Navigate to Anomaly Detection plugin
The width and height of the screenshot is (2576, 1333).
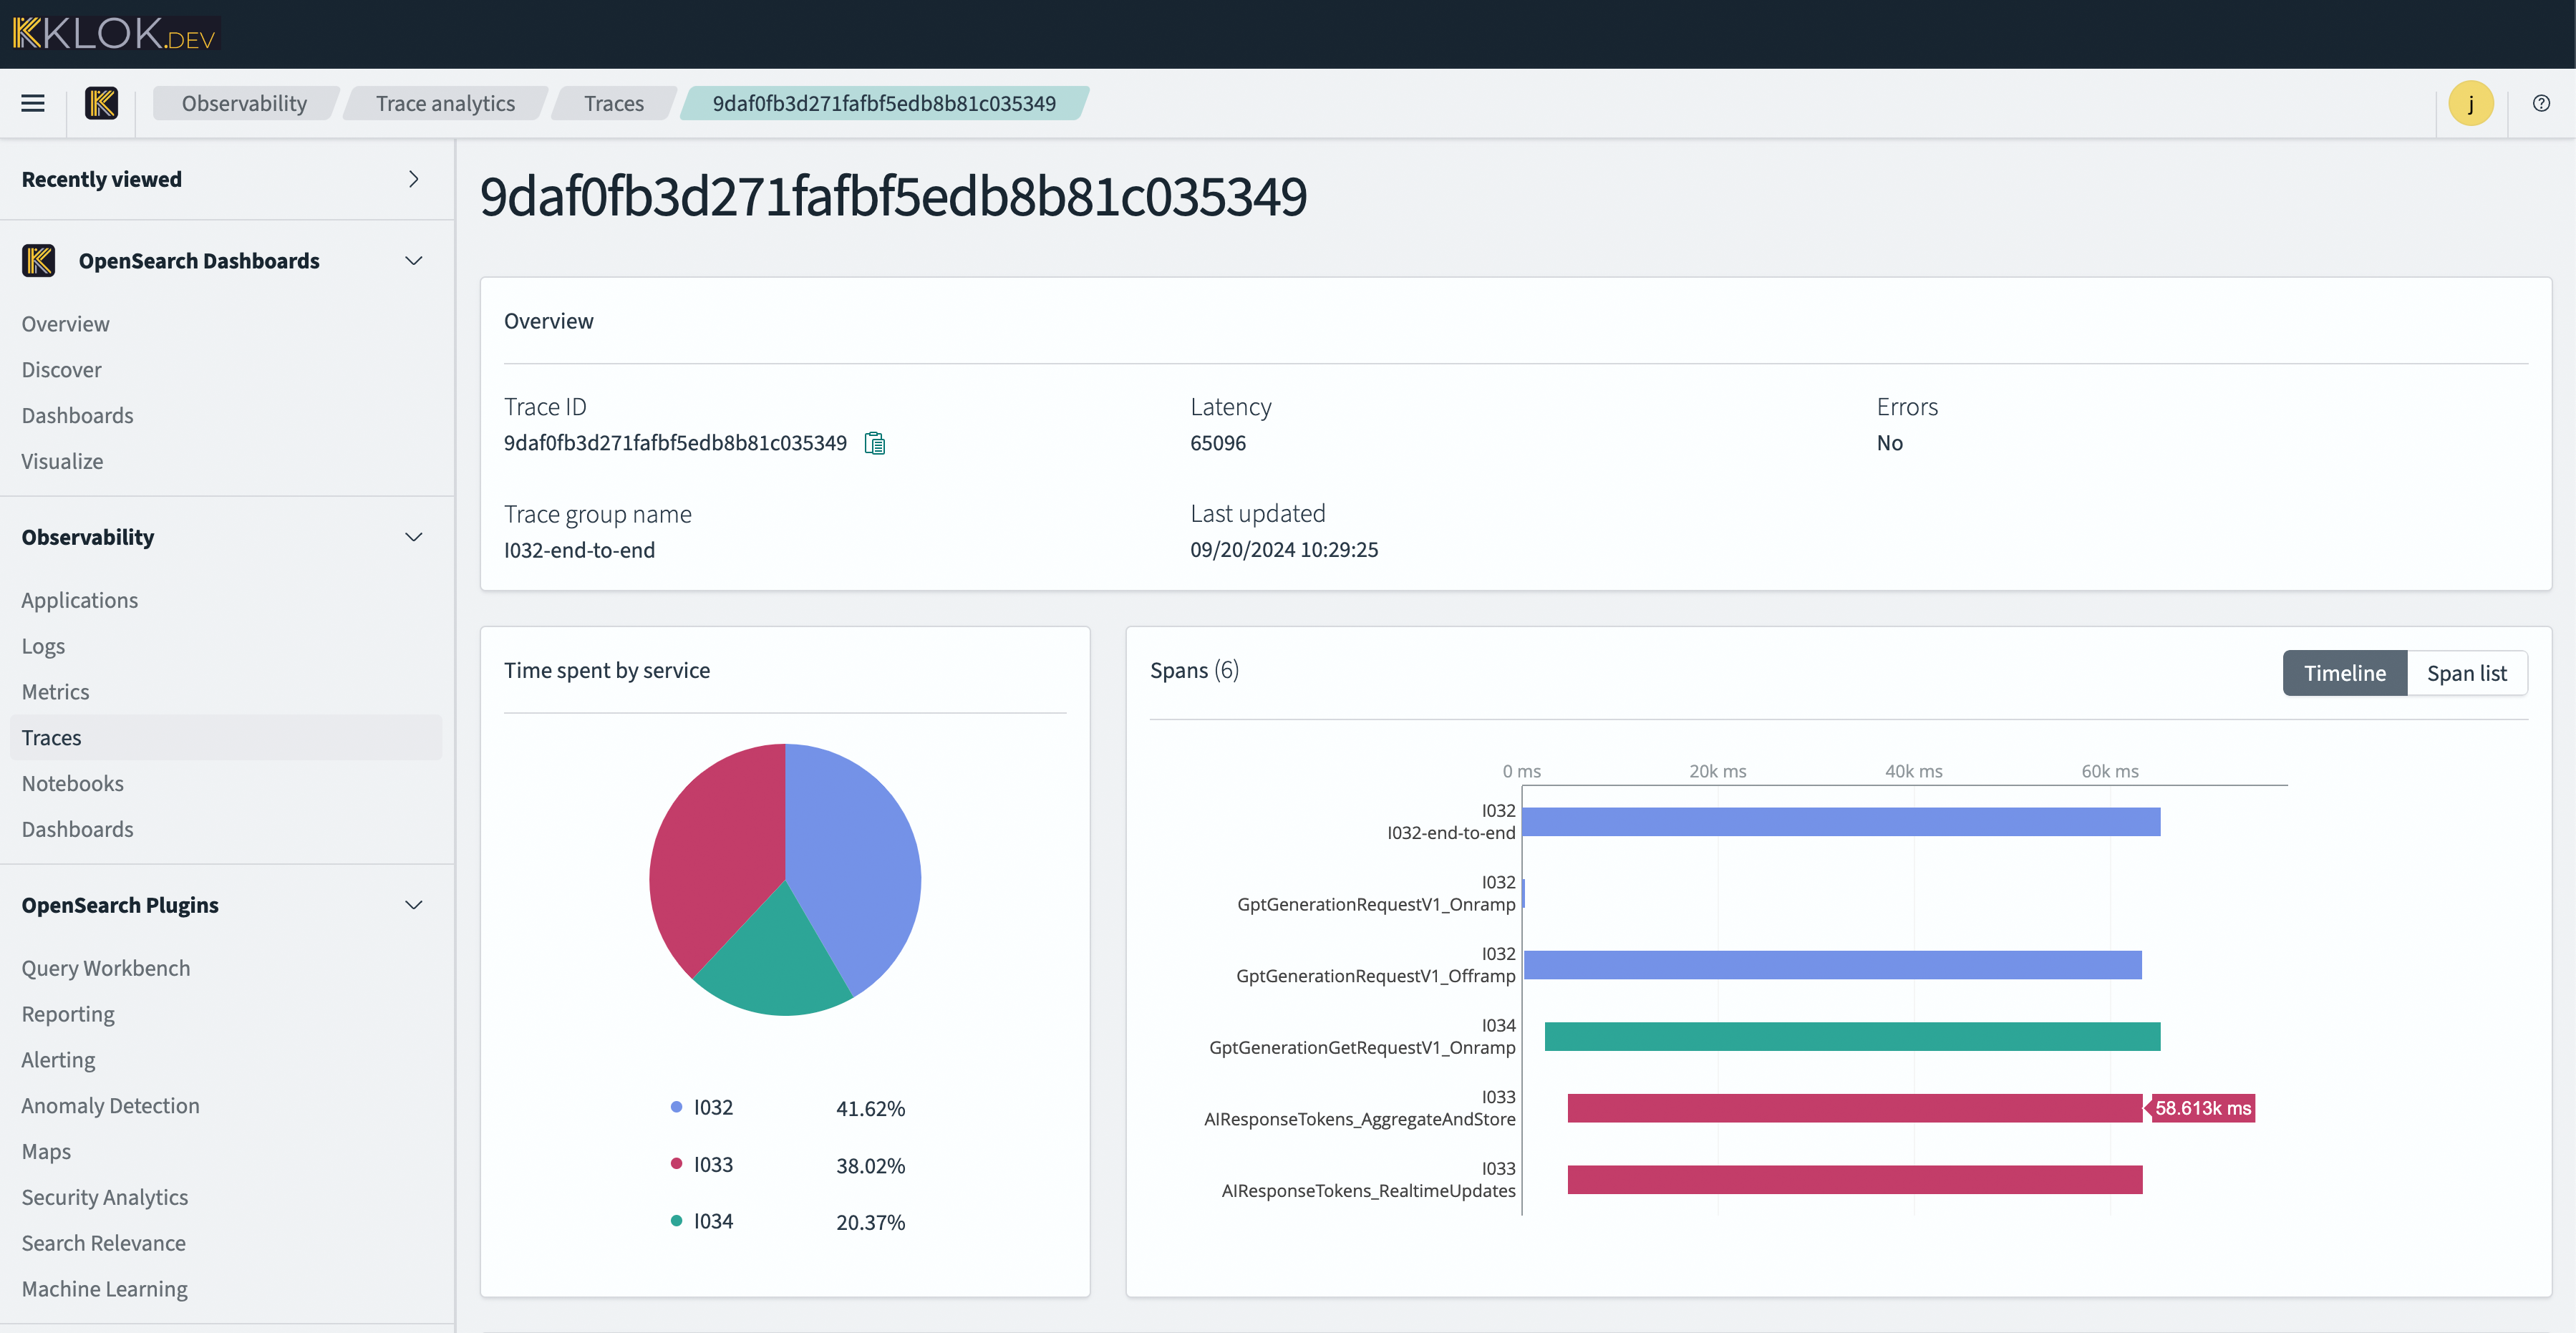pos(110,1105)
